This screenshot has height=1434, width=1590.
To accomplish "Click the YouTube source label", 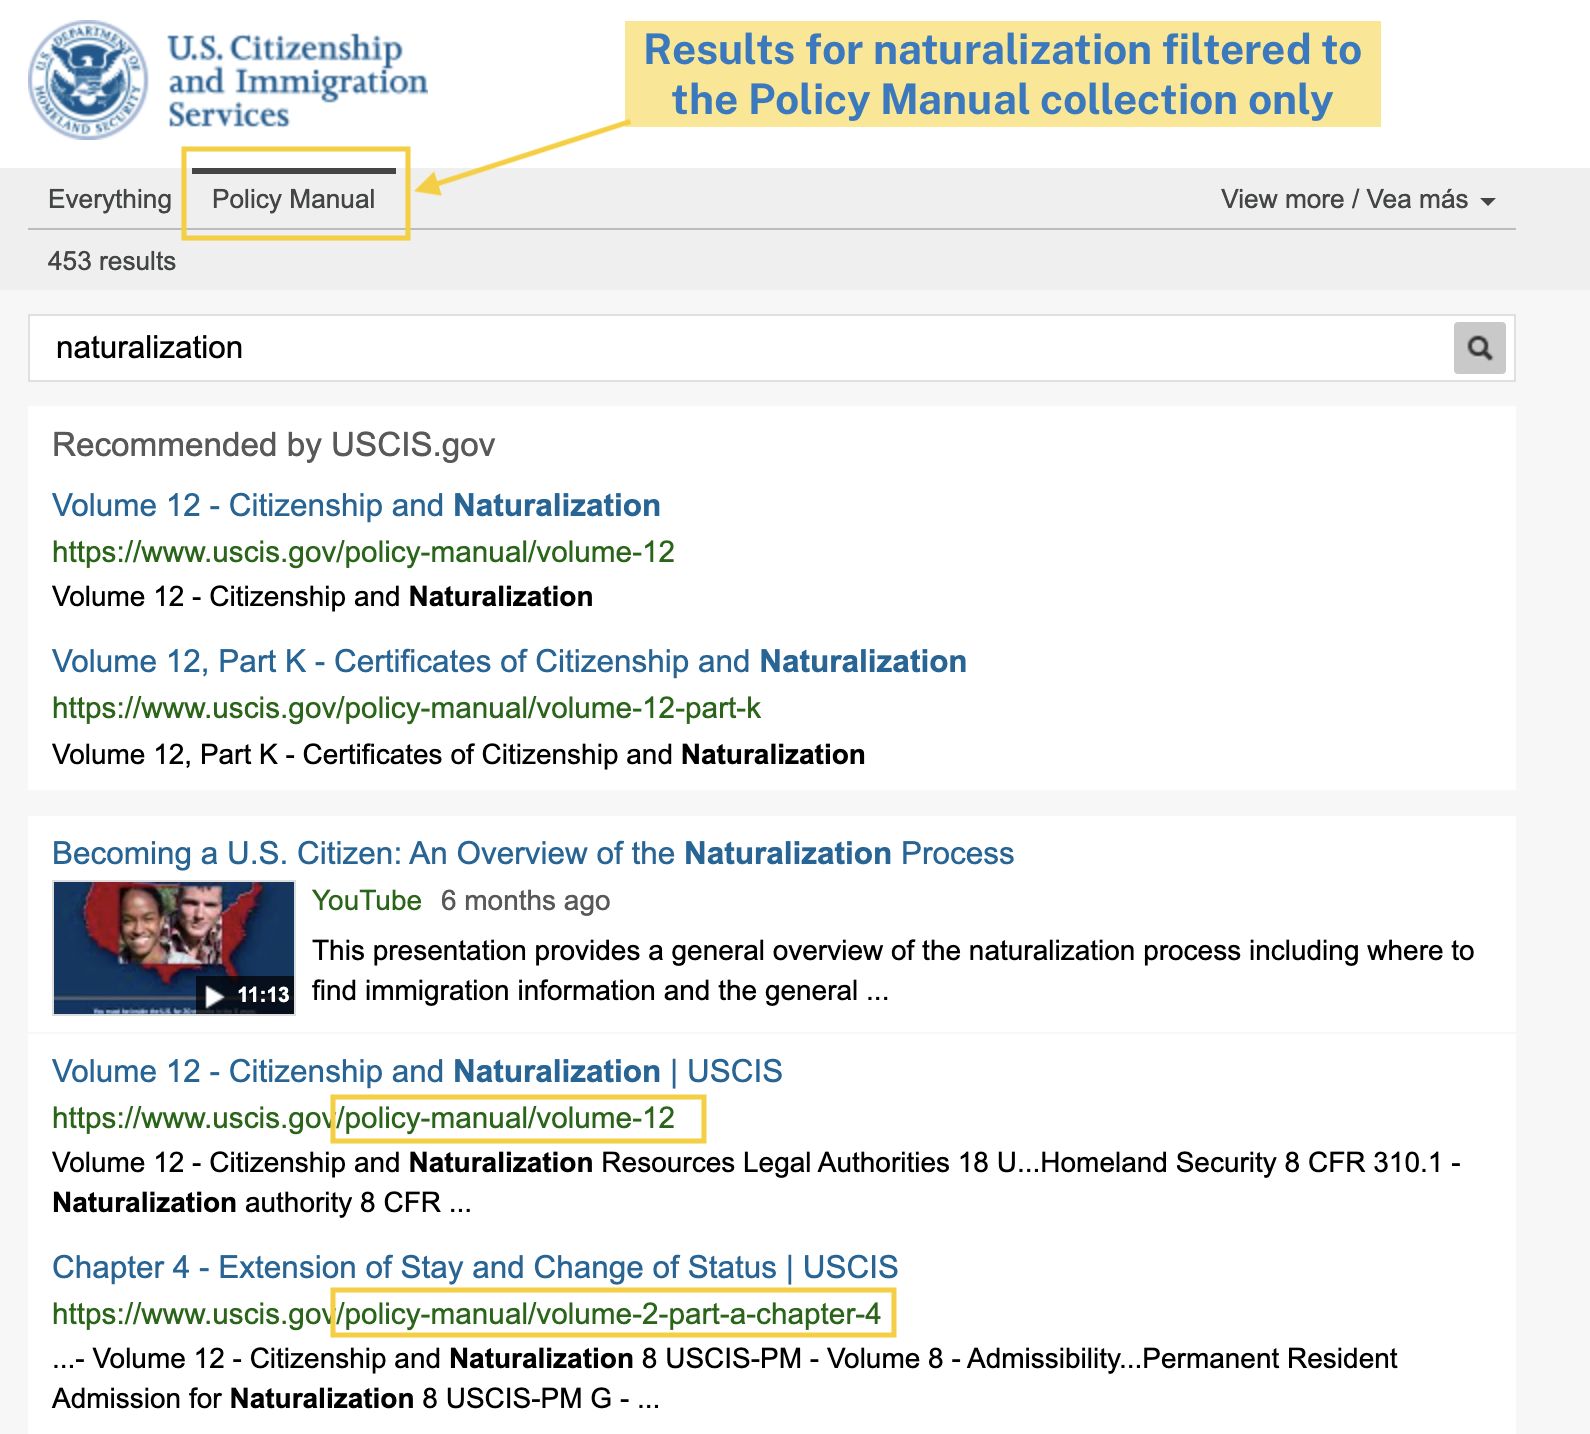I will coord(366,901).
